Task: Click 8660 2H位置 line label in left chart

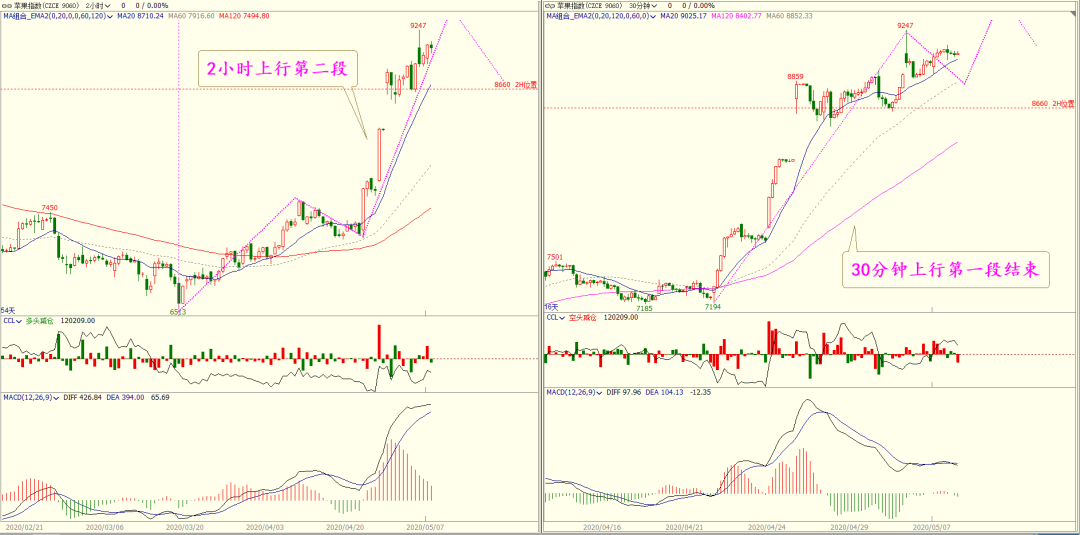Action: tap(515, 85)
